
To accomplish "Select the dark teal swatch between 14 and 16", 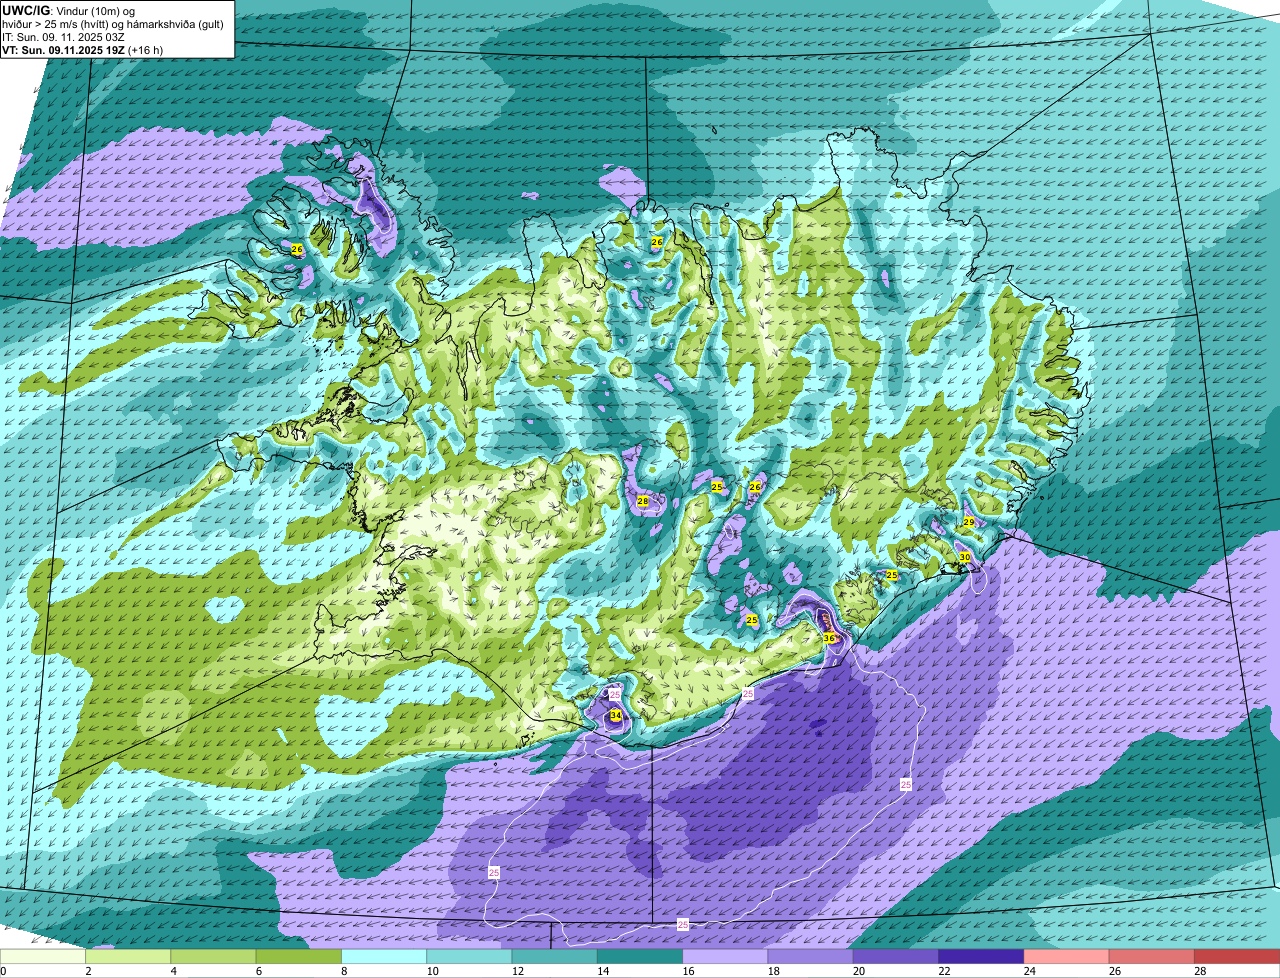I will coord(640,956).
